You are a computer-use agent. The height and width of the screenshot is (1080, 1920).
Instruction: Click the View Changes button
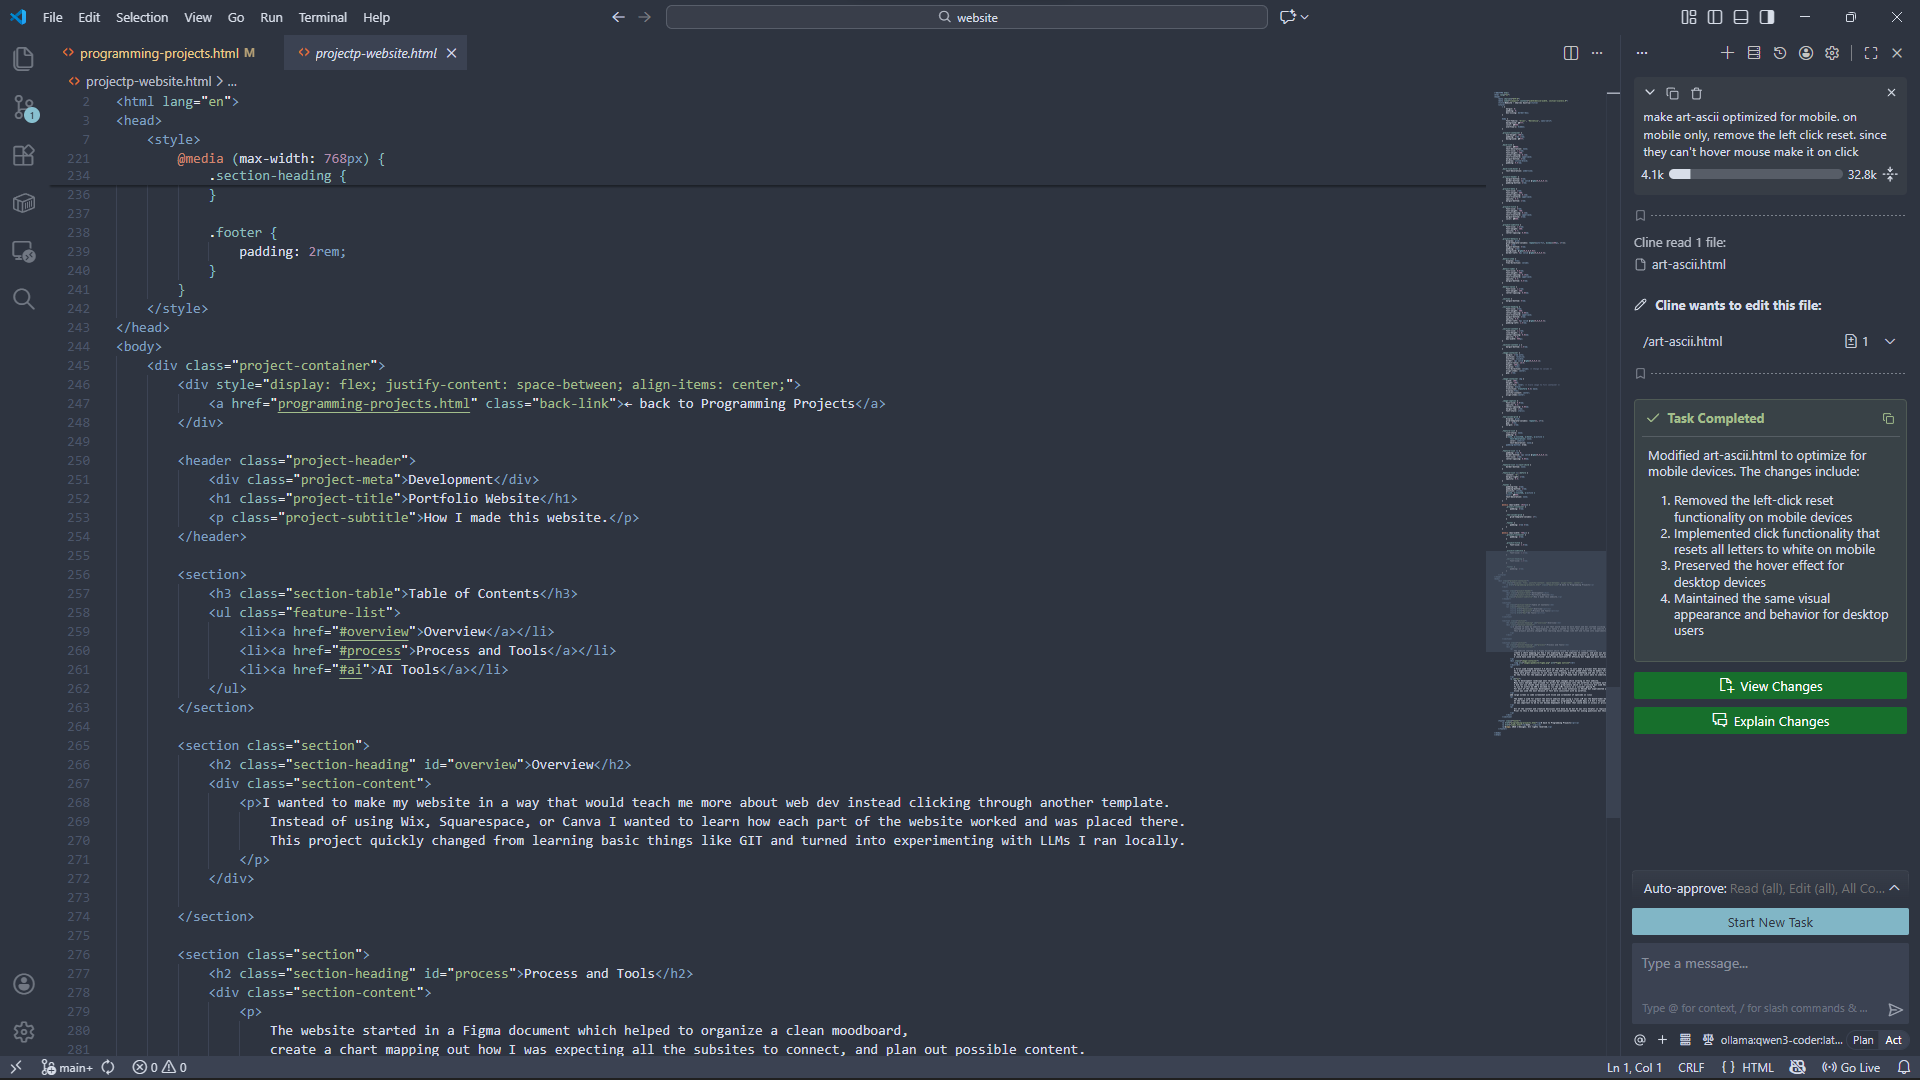[1768, 685]
